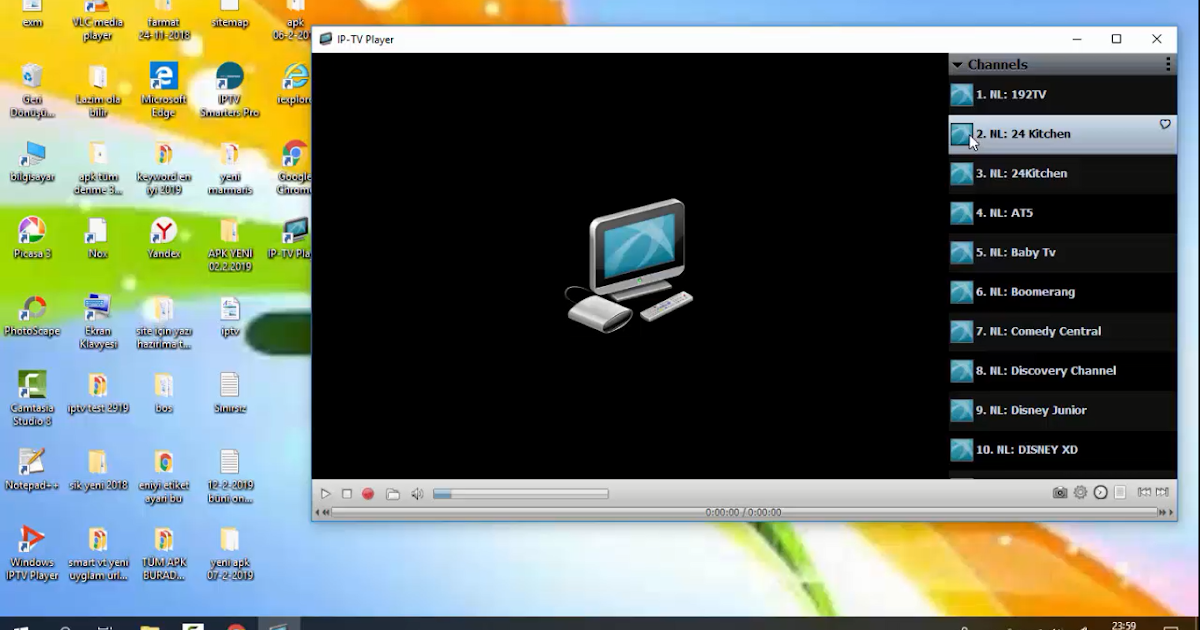This screenshot has width=1200, height=630.
Task: Select APK YENI 02.2.2019 folder
Action: [230, 244]
